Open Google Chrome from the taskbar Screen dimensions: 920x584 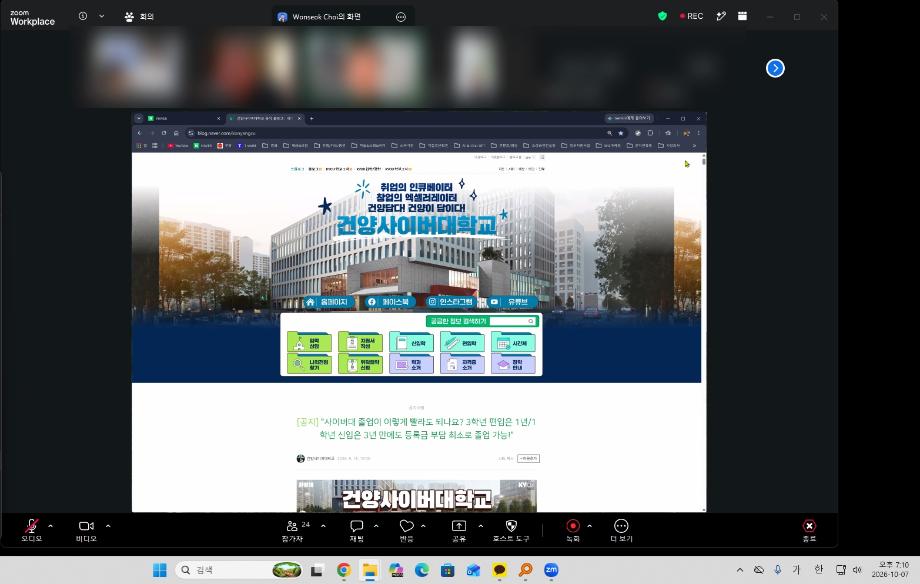tap(344, 570)
